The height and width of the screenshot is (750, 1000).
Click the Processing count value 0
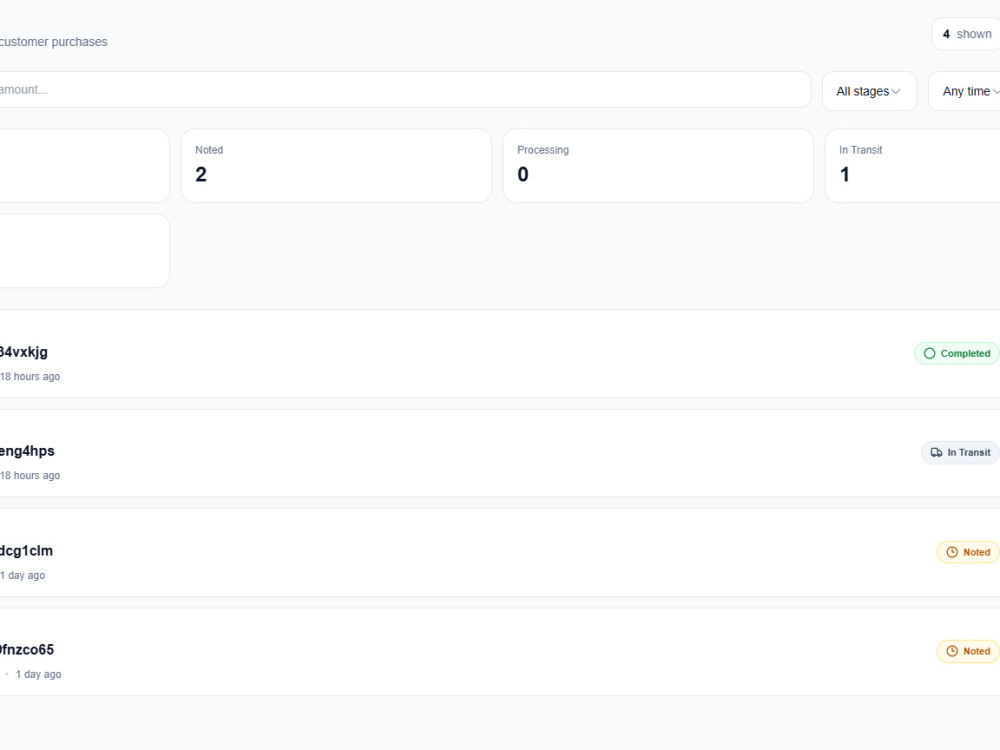[x=523, y=174]
